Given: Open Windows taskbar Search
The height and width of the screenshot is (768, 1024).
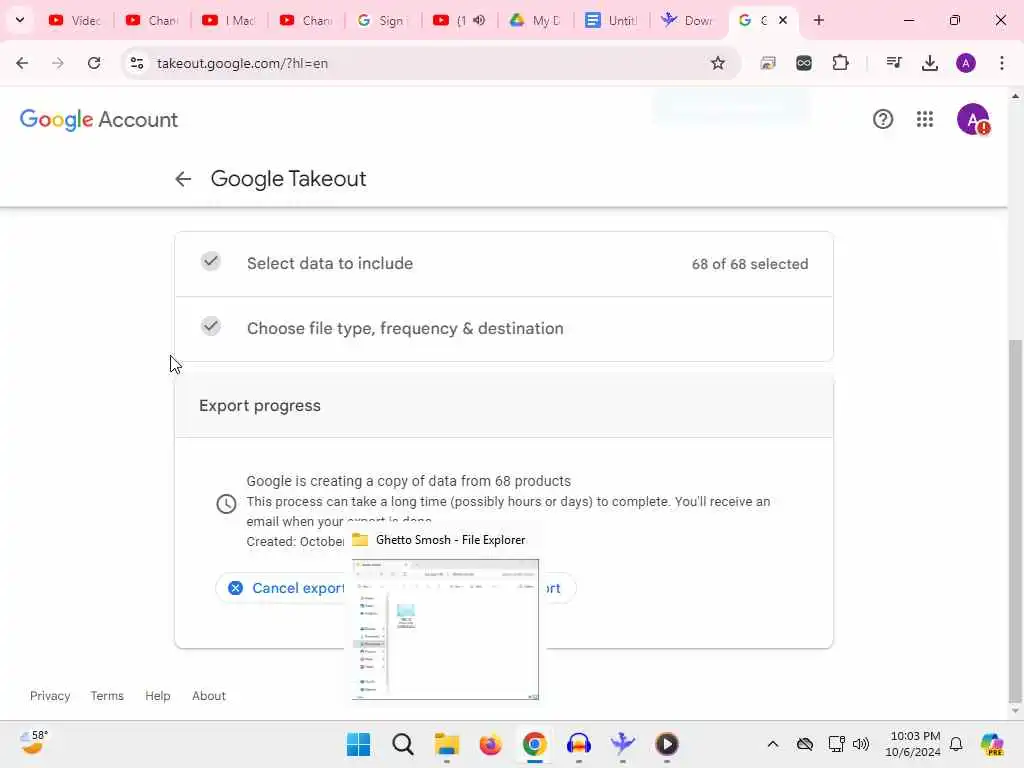Looking at the screenshot, I should point(402,744).
